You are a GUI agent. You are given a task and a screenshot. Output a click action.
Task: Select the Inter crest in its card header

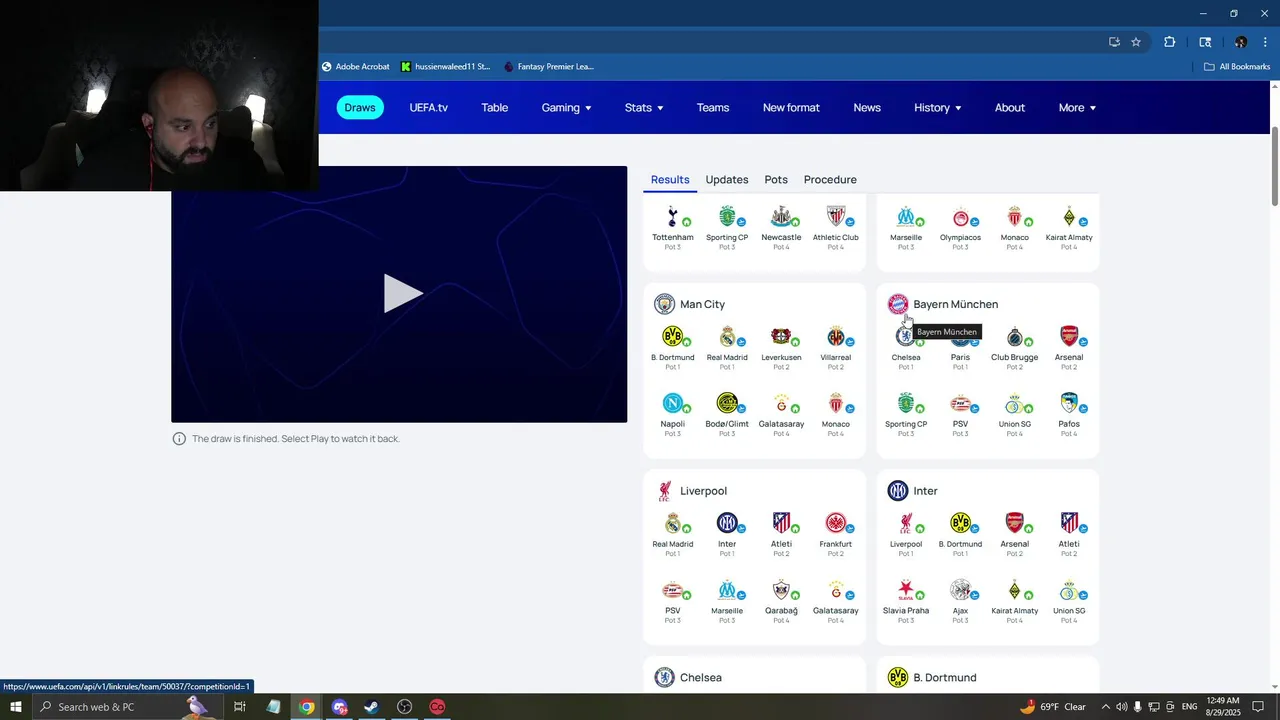point(898,491)
